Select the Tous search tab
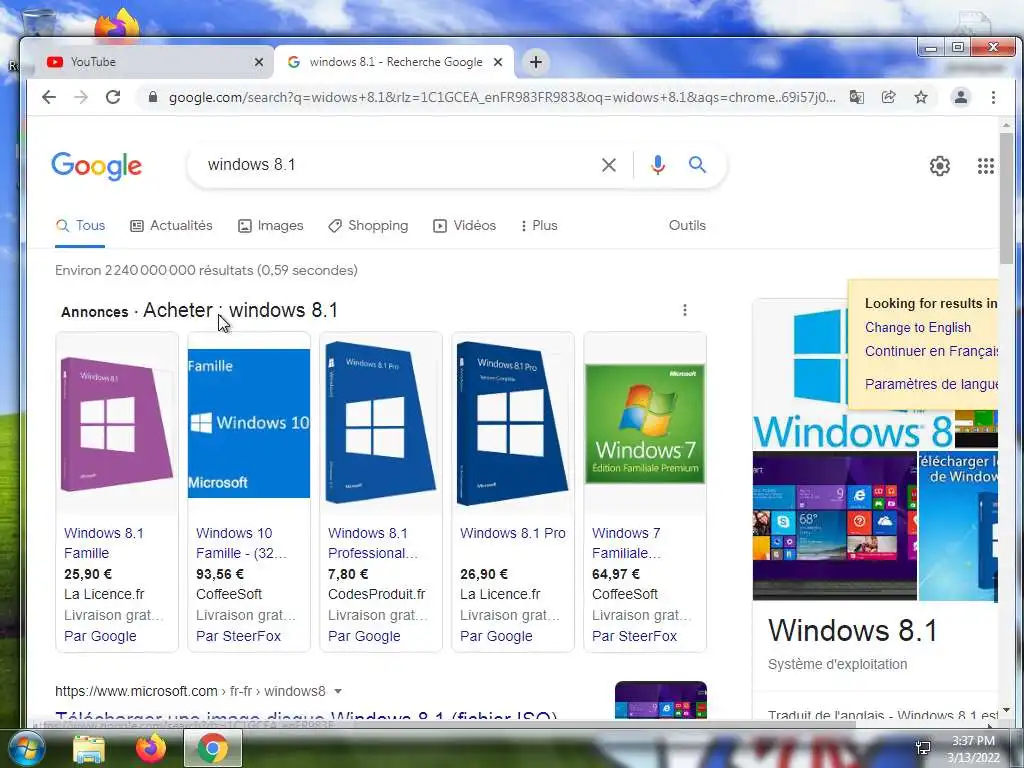Screen dimensions: 1024x768 click(80, 225)
